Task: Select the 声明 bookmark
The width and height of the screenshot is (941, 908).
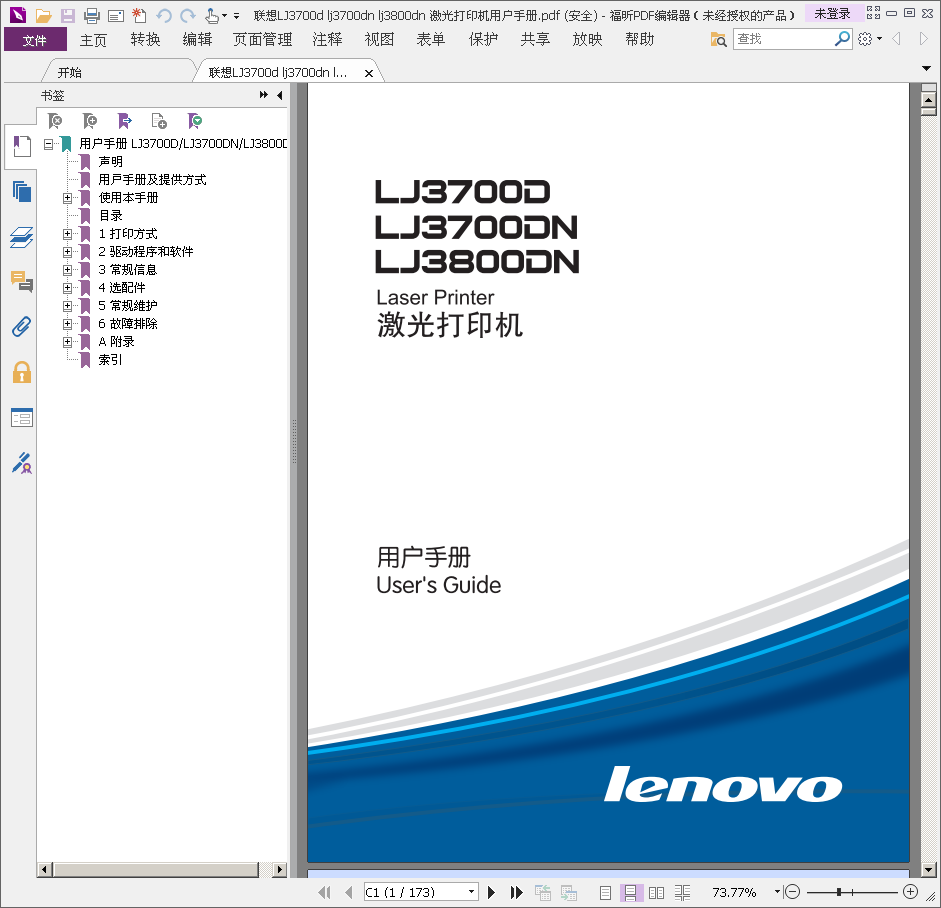Action: (110, 161)
